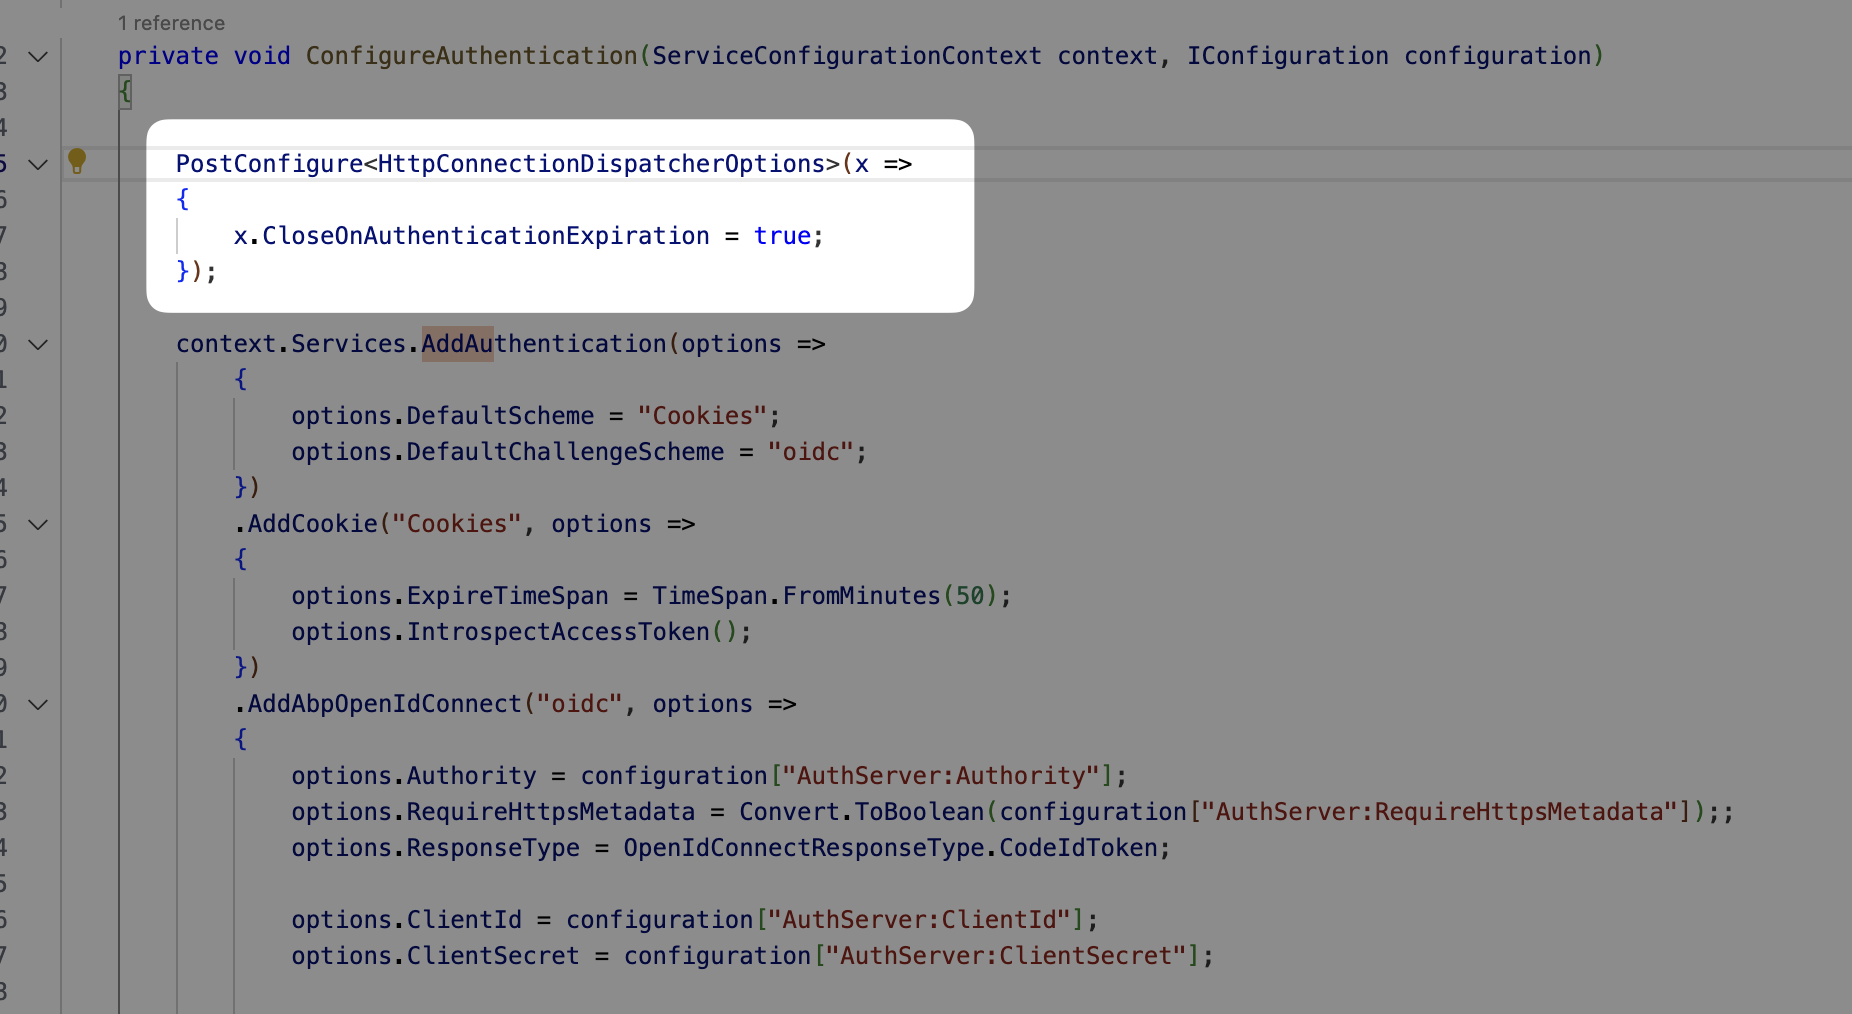Image resolution: width=1852 pixels, height=1014 pixels.
Task: Click the "true" keyword value
Action: pyautogui.click(x=782, y=236)
